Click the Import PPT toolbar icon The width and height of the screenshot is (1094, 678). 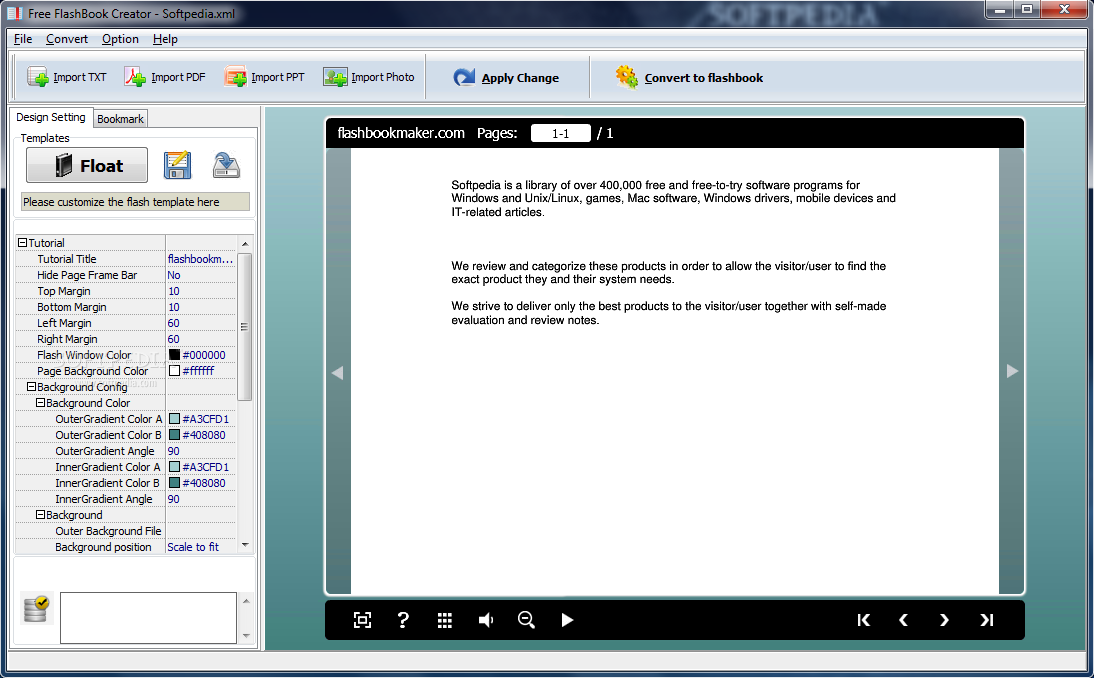pyautogui.click(x=235, y=77)
